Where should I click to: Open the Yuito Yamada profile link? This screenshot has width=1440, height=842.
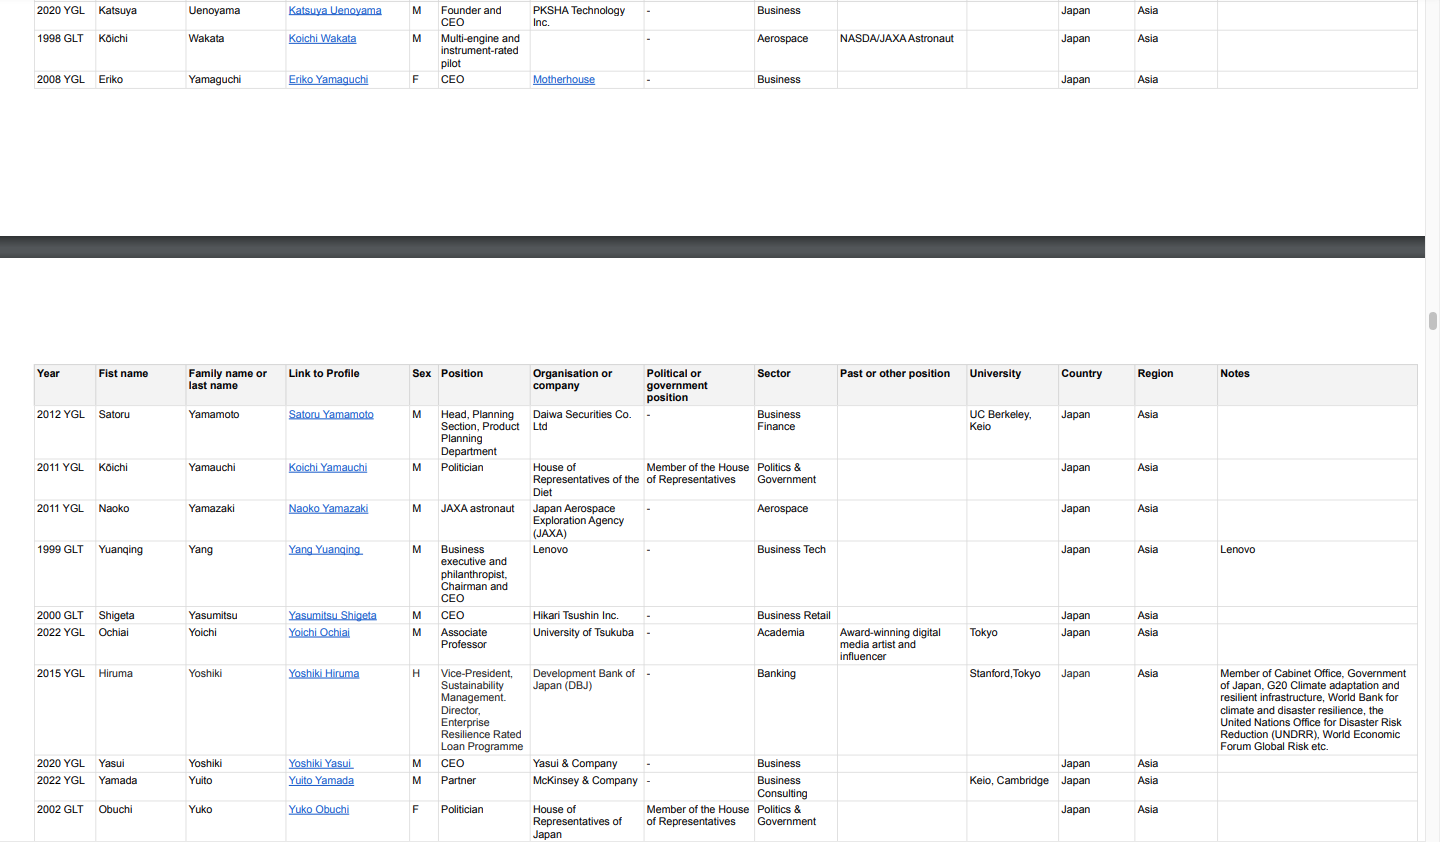[321, 781]
